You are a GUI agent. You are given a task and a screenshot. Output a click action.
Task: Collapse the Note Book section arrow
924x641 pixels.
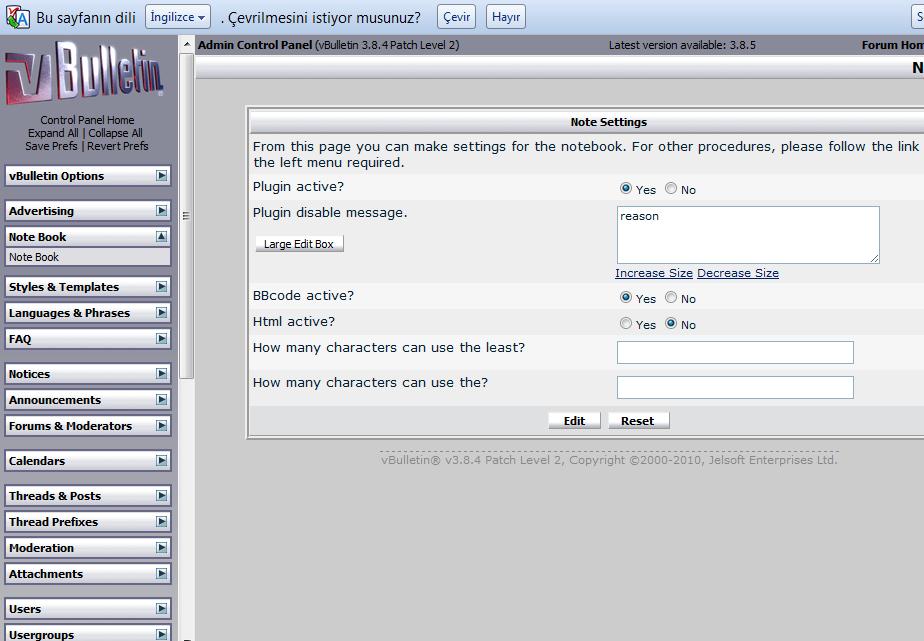[161, 237]
